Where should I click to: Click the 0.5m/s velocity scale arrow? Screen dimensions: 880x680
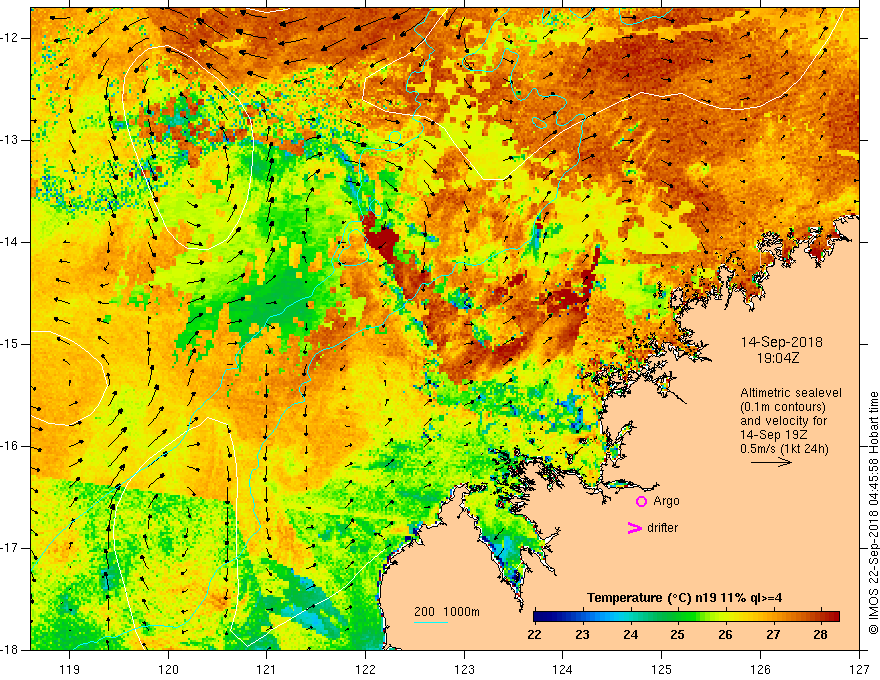[x=772, y=462]
